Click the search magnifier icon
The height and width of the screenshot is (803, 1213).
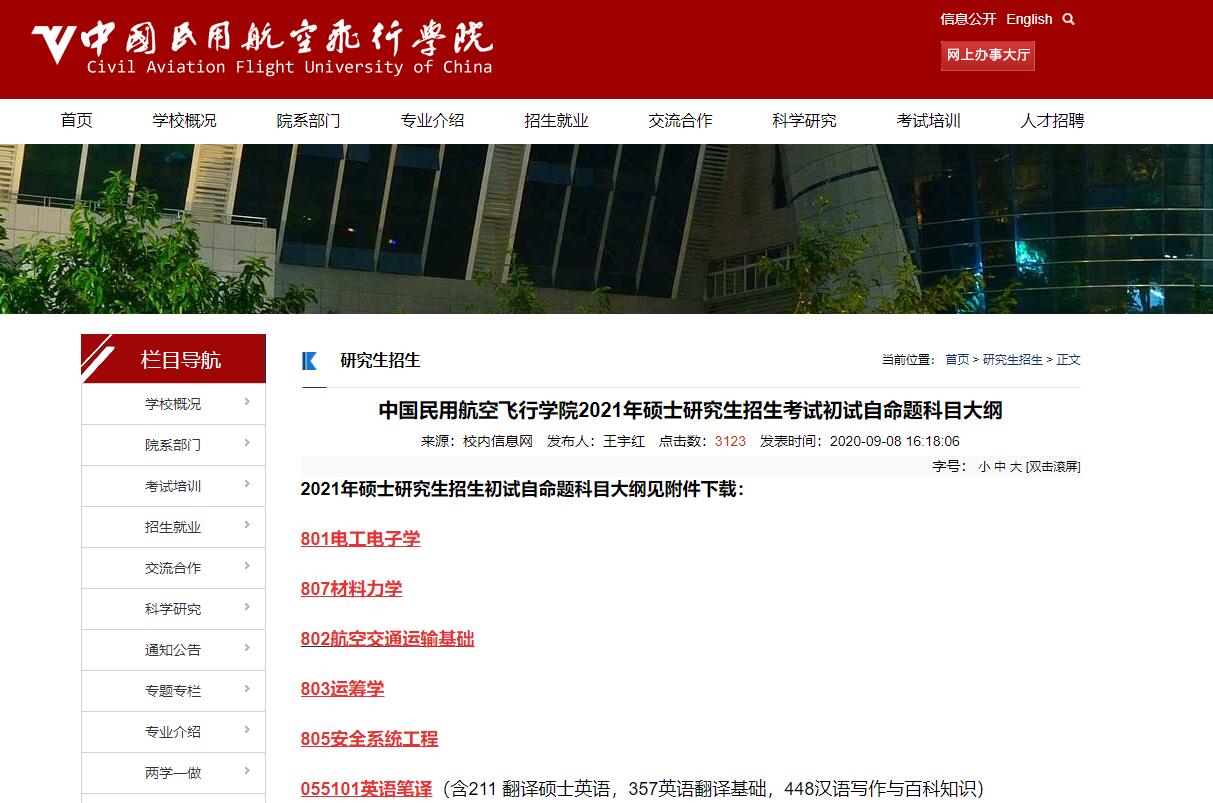point(1068,19)
